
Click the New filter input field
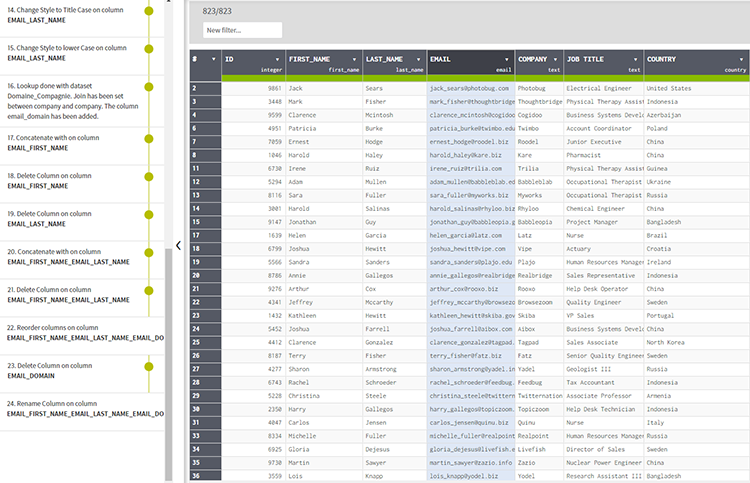[241, 30]
